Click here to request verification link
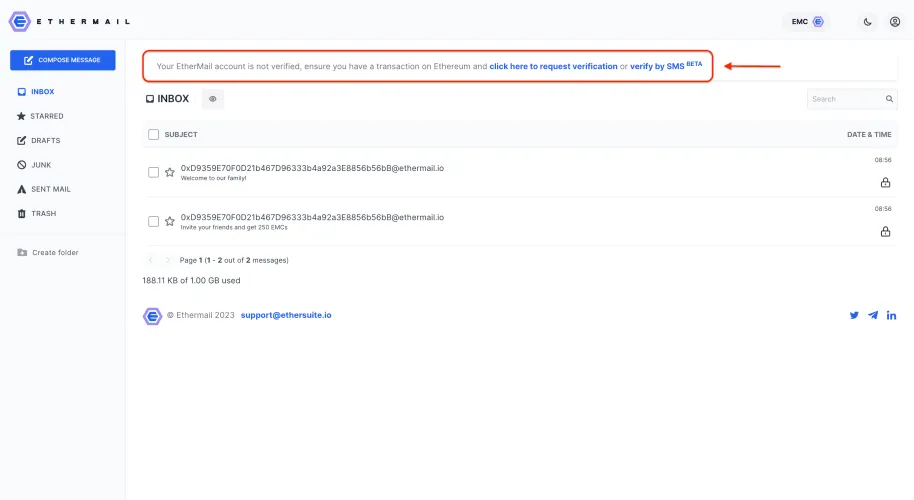914x500 pixels. [553, 66]
